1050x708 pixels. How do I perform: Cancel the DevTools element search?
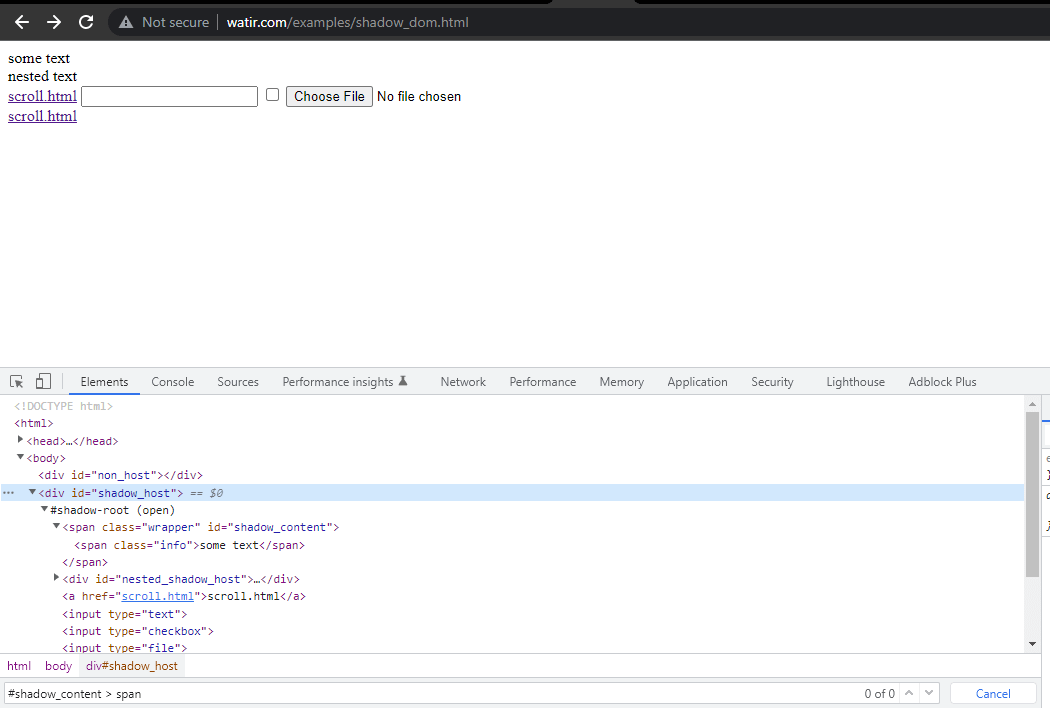click(993, 693)
